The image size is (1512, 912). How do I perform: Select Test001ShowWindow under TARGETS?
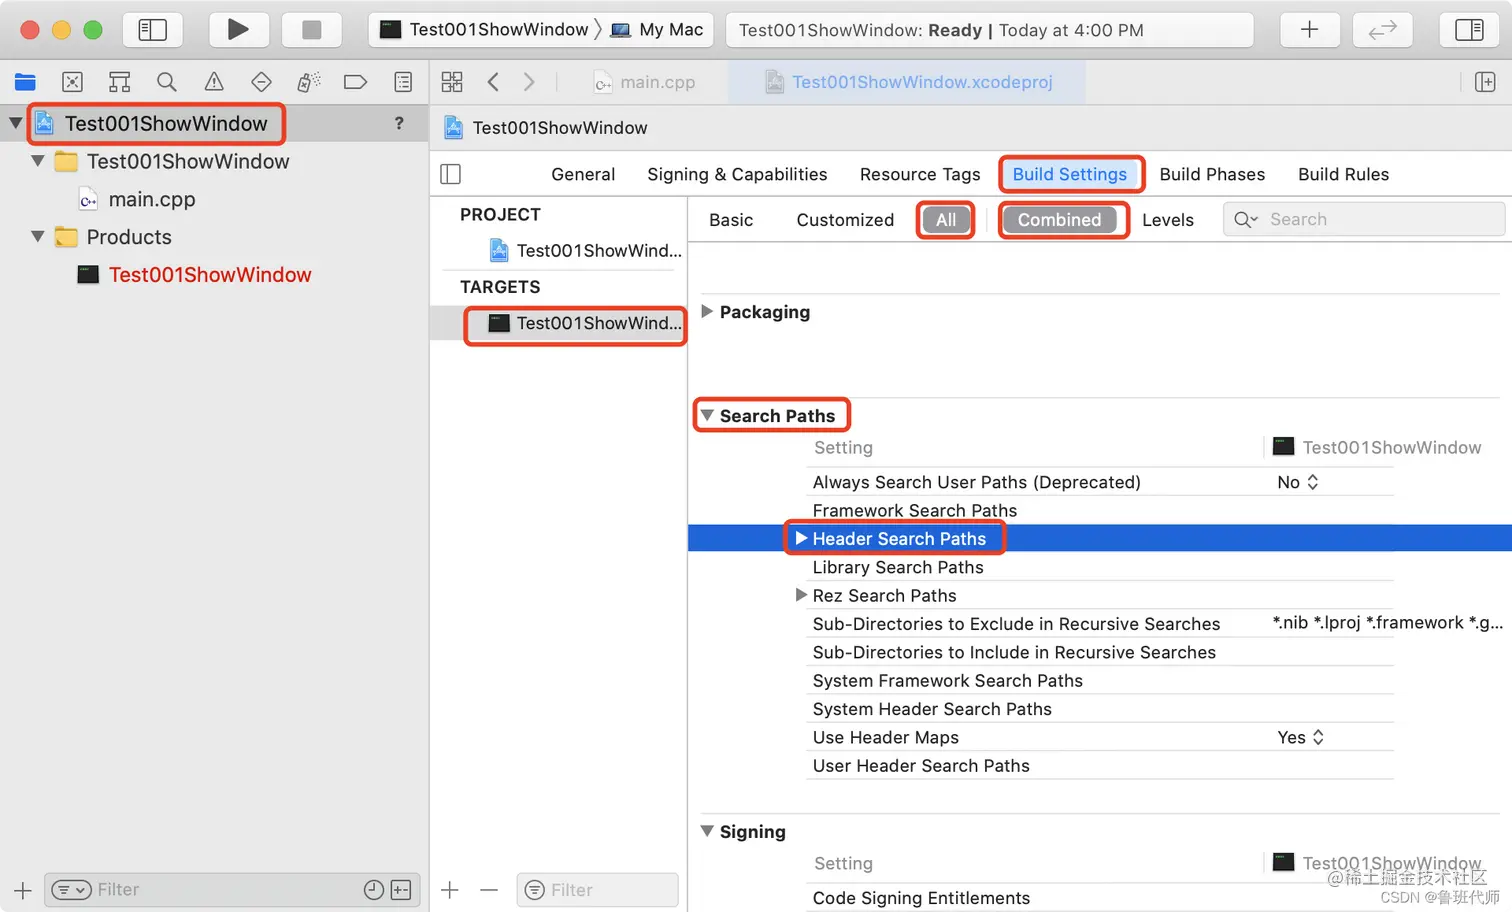point(585,323)
